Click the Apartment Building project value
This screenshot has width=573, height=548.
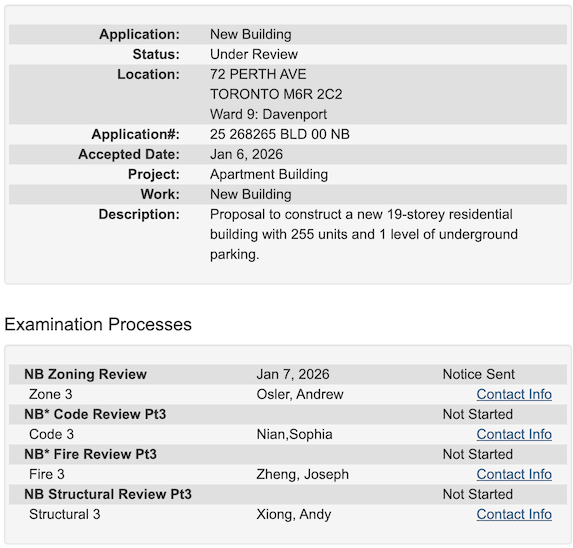269,175
